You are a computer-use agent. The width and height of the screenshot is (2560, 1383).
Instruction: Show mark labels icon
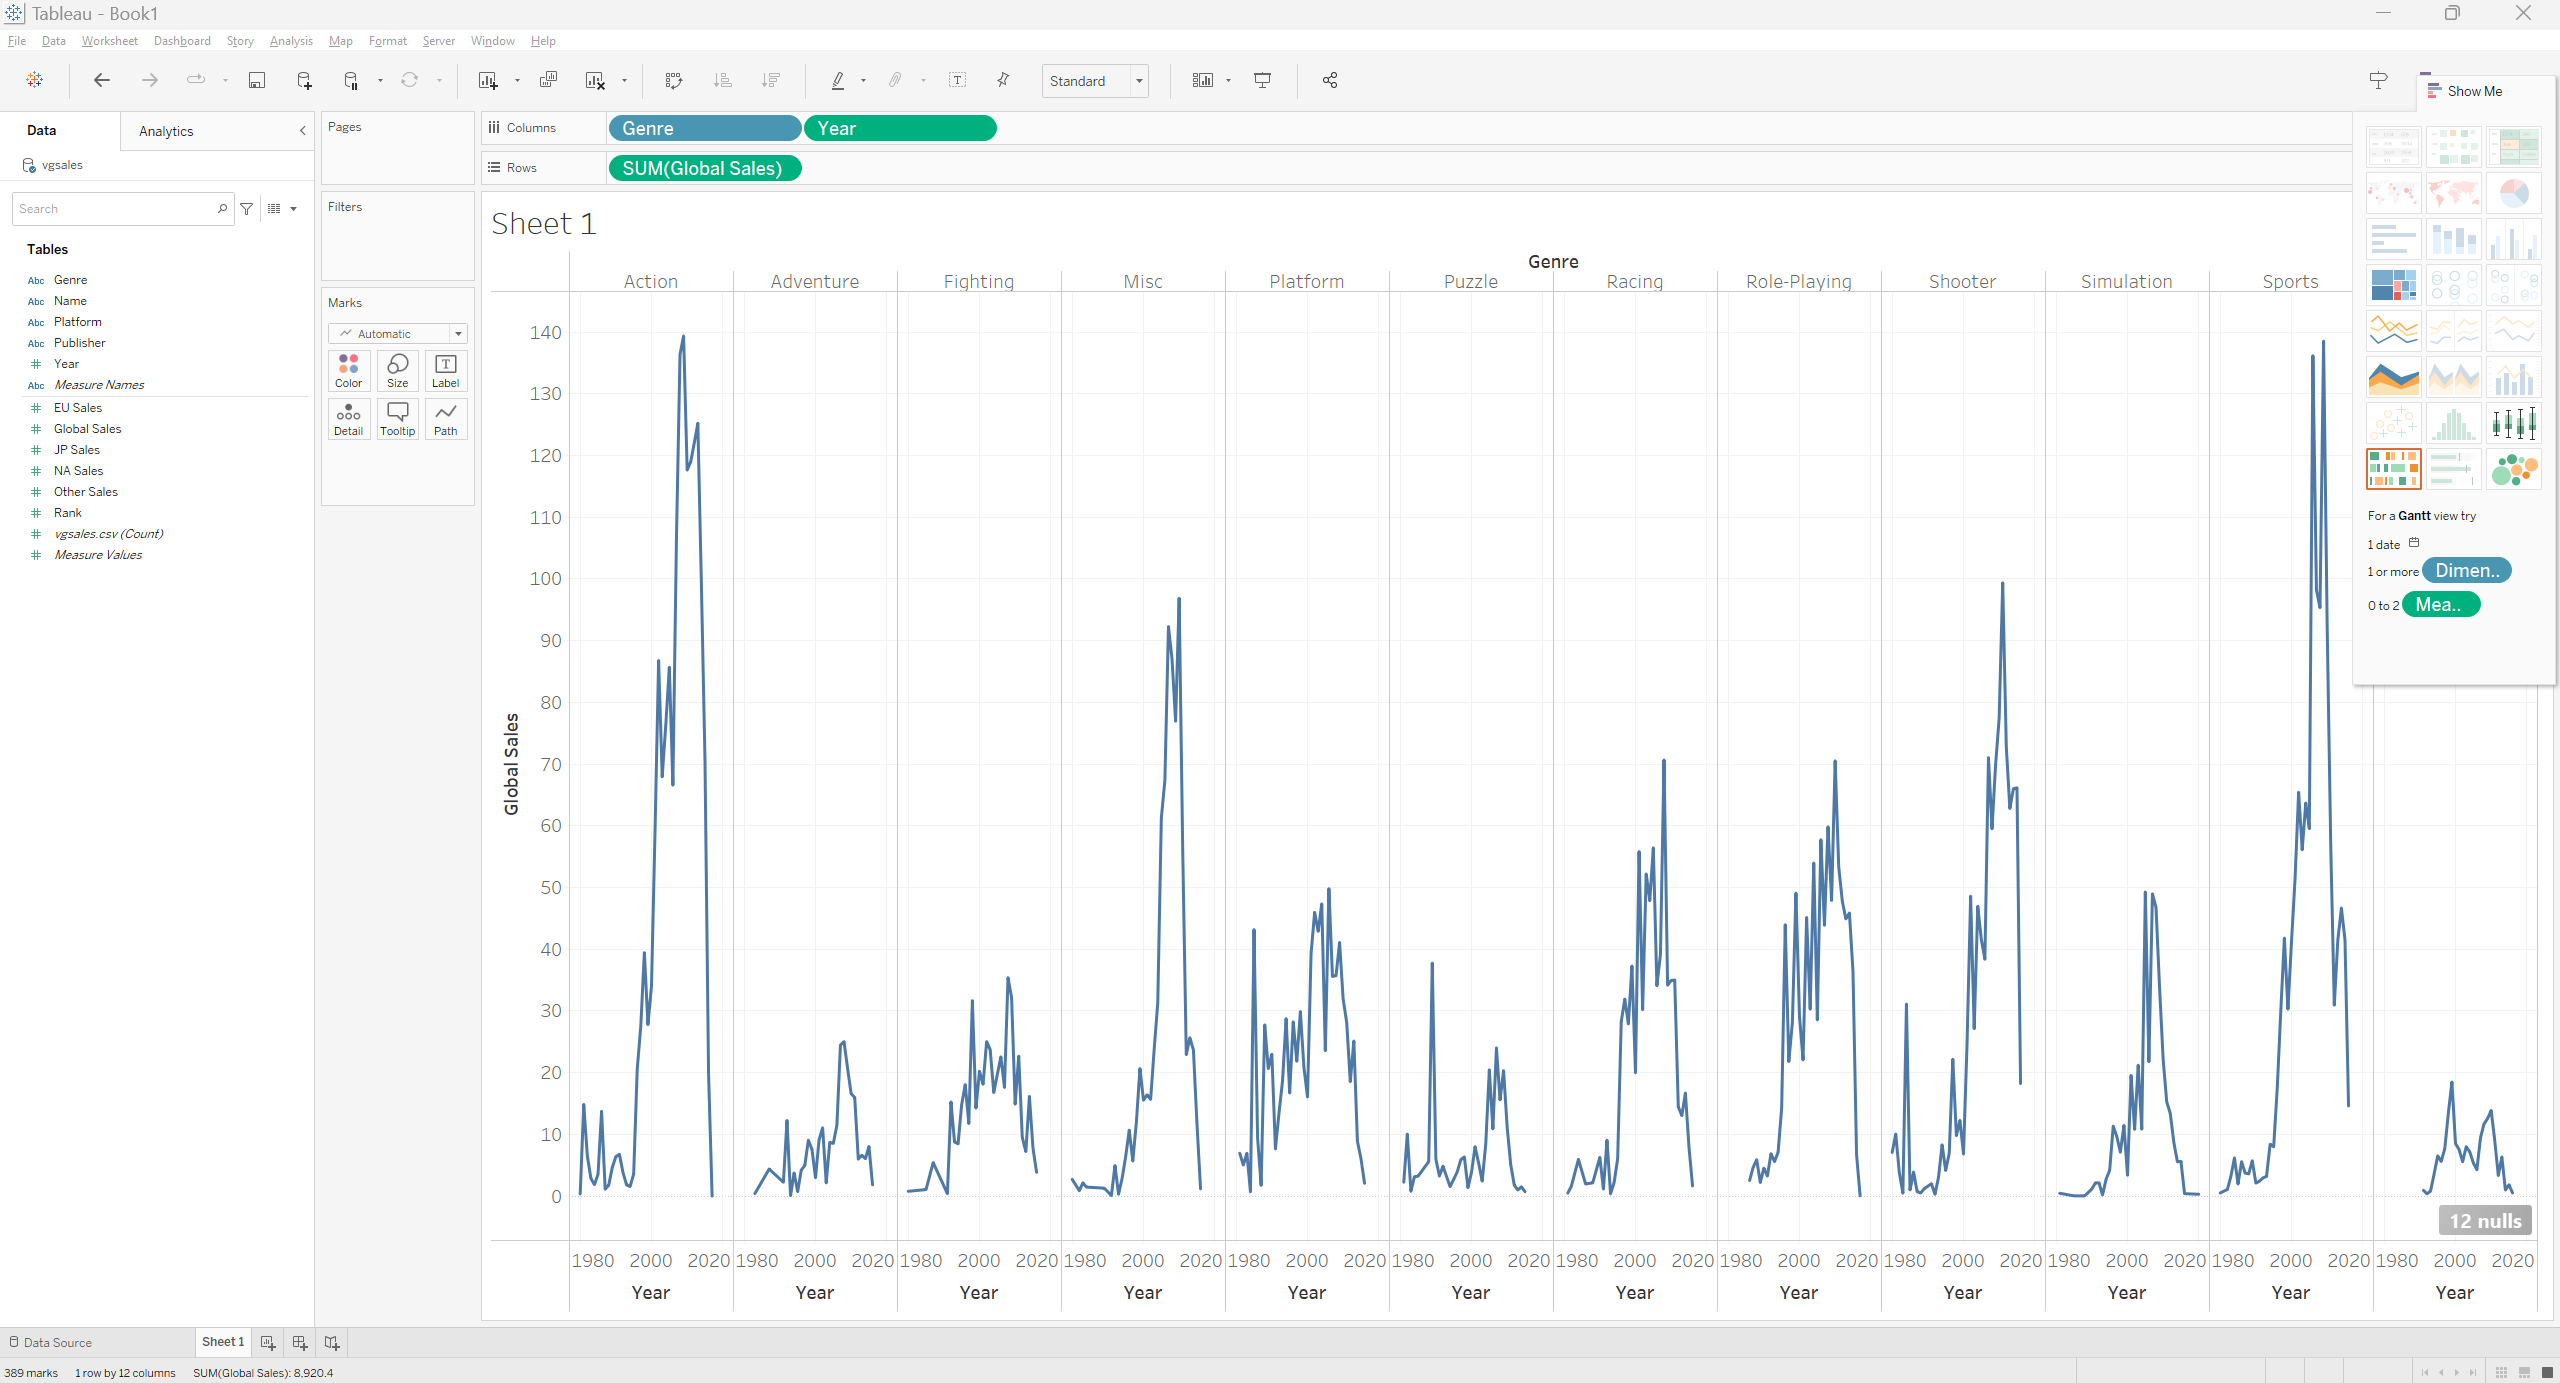pos(957,80)
